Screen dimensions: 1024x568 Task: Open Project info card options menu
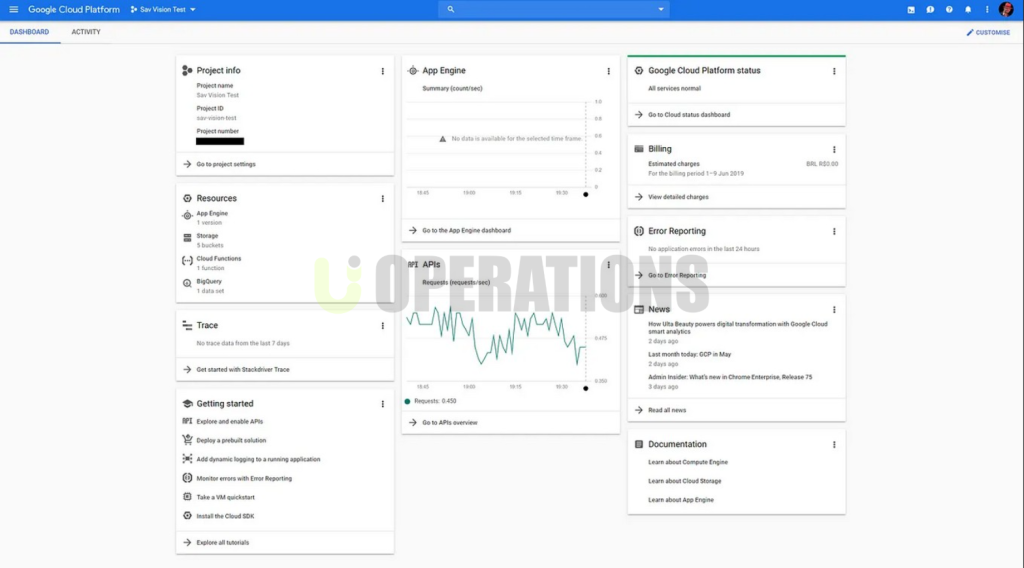click(383, 71)
